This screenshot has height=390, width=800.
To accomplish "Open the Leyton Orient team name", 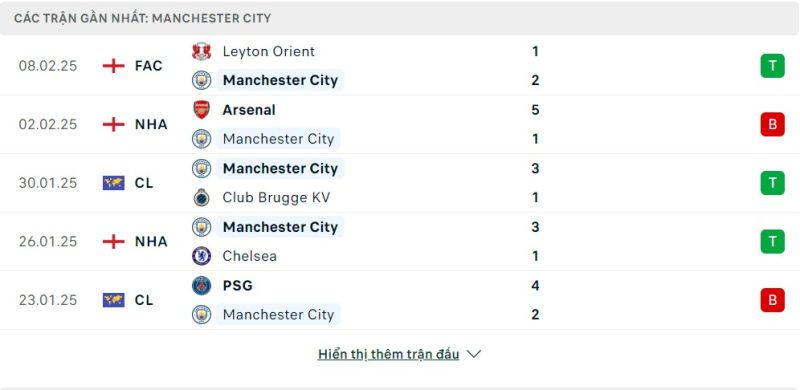I will pyautogui.click(x=268, y=52).
